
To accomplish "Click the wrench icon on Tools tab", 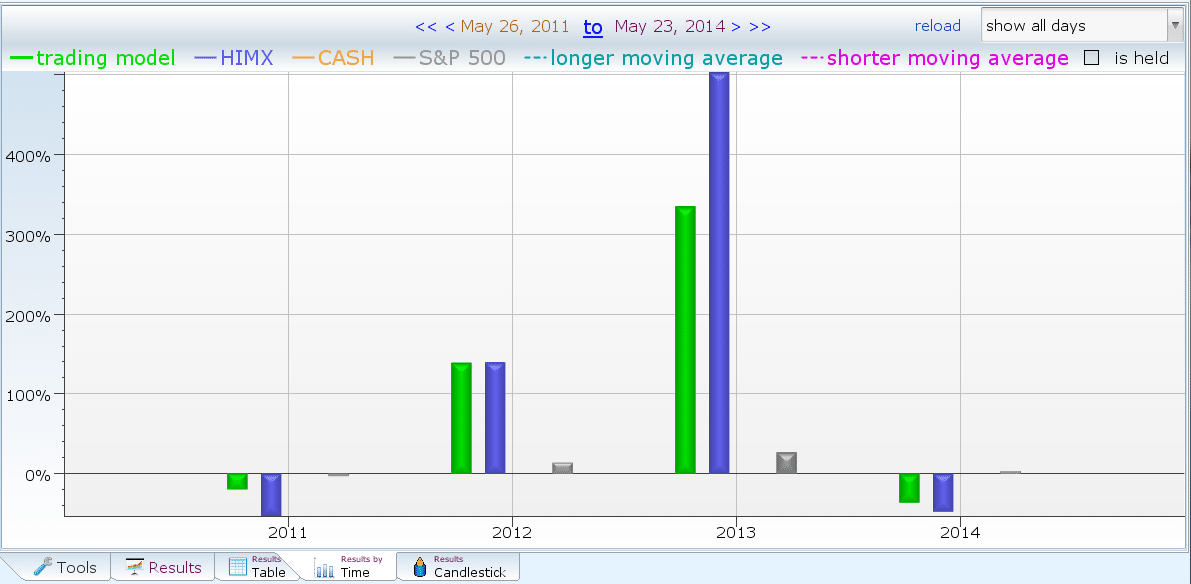I will [x=43, y=567].
